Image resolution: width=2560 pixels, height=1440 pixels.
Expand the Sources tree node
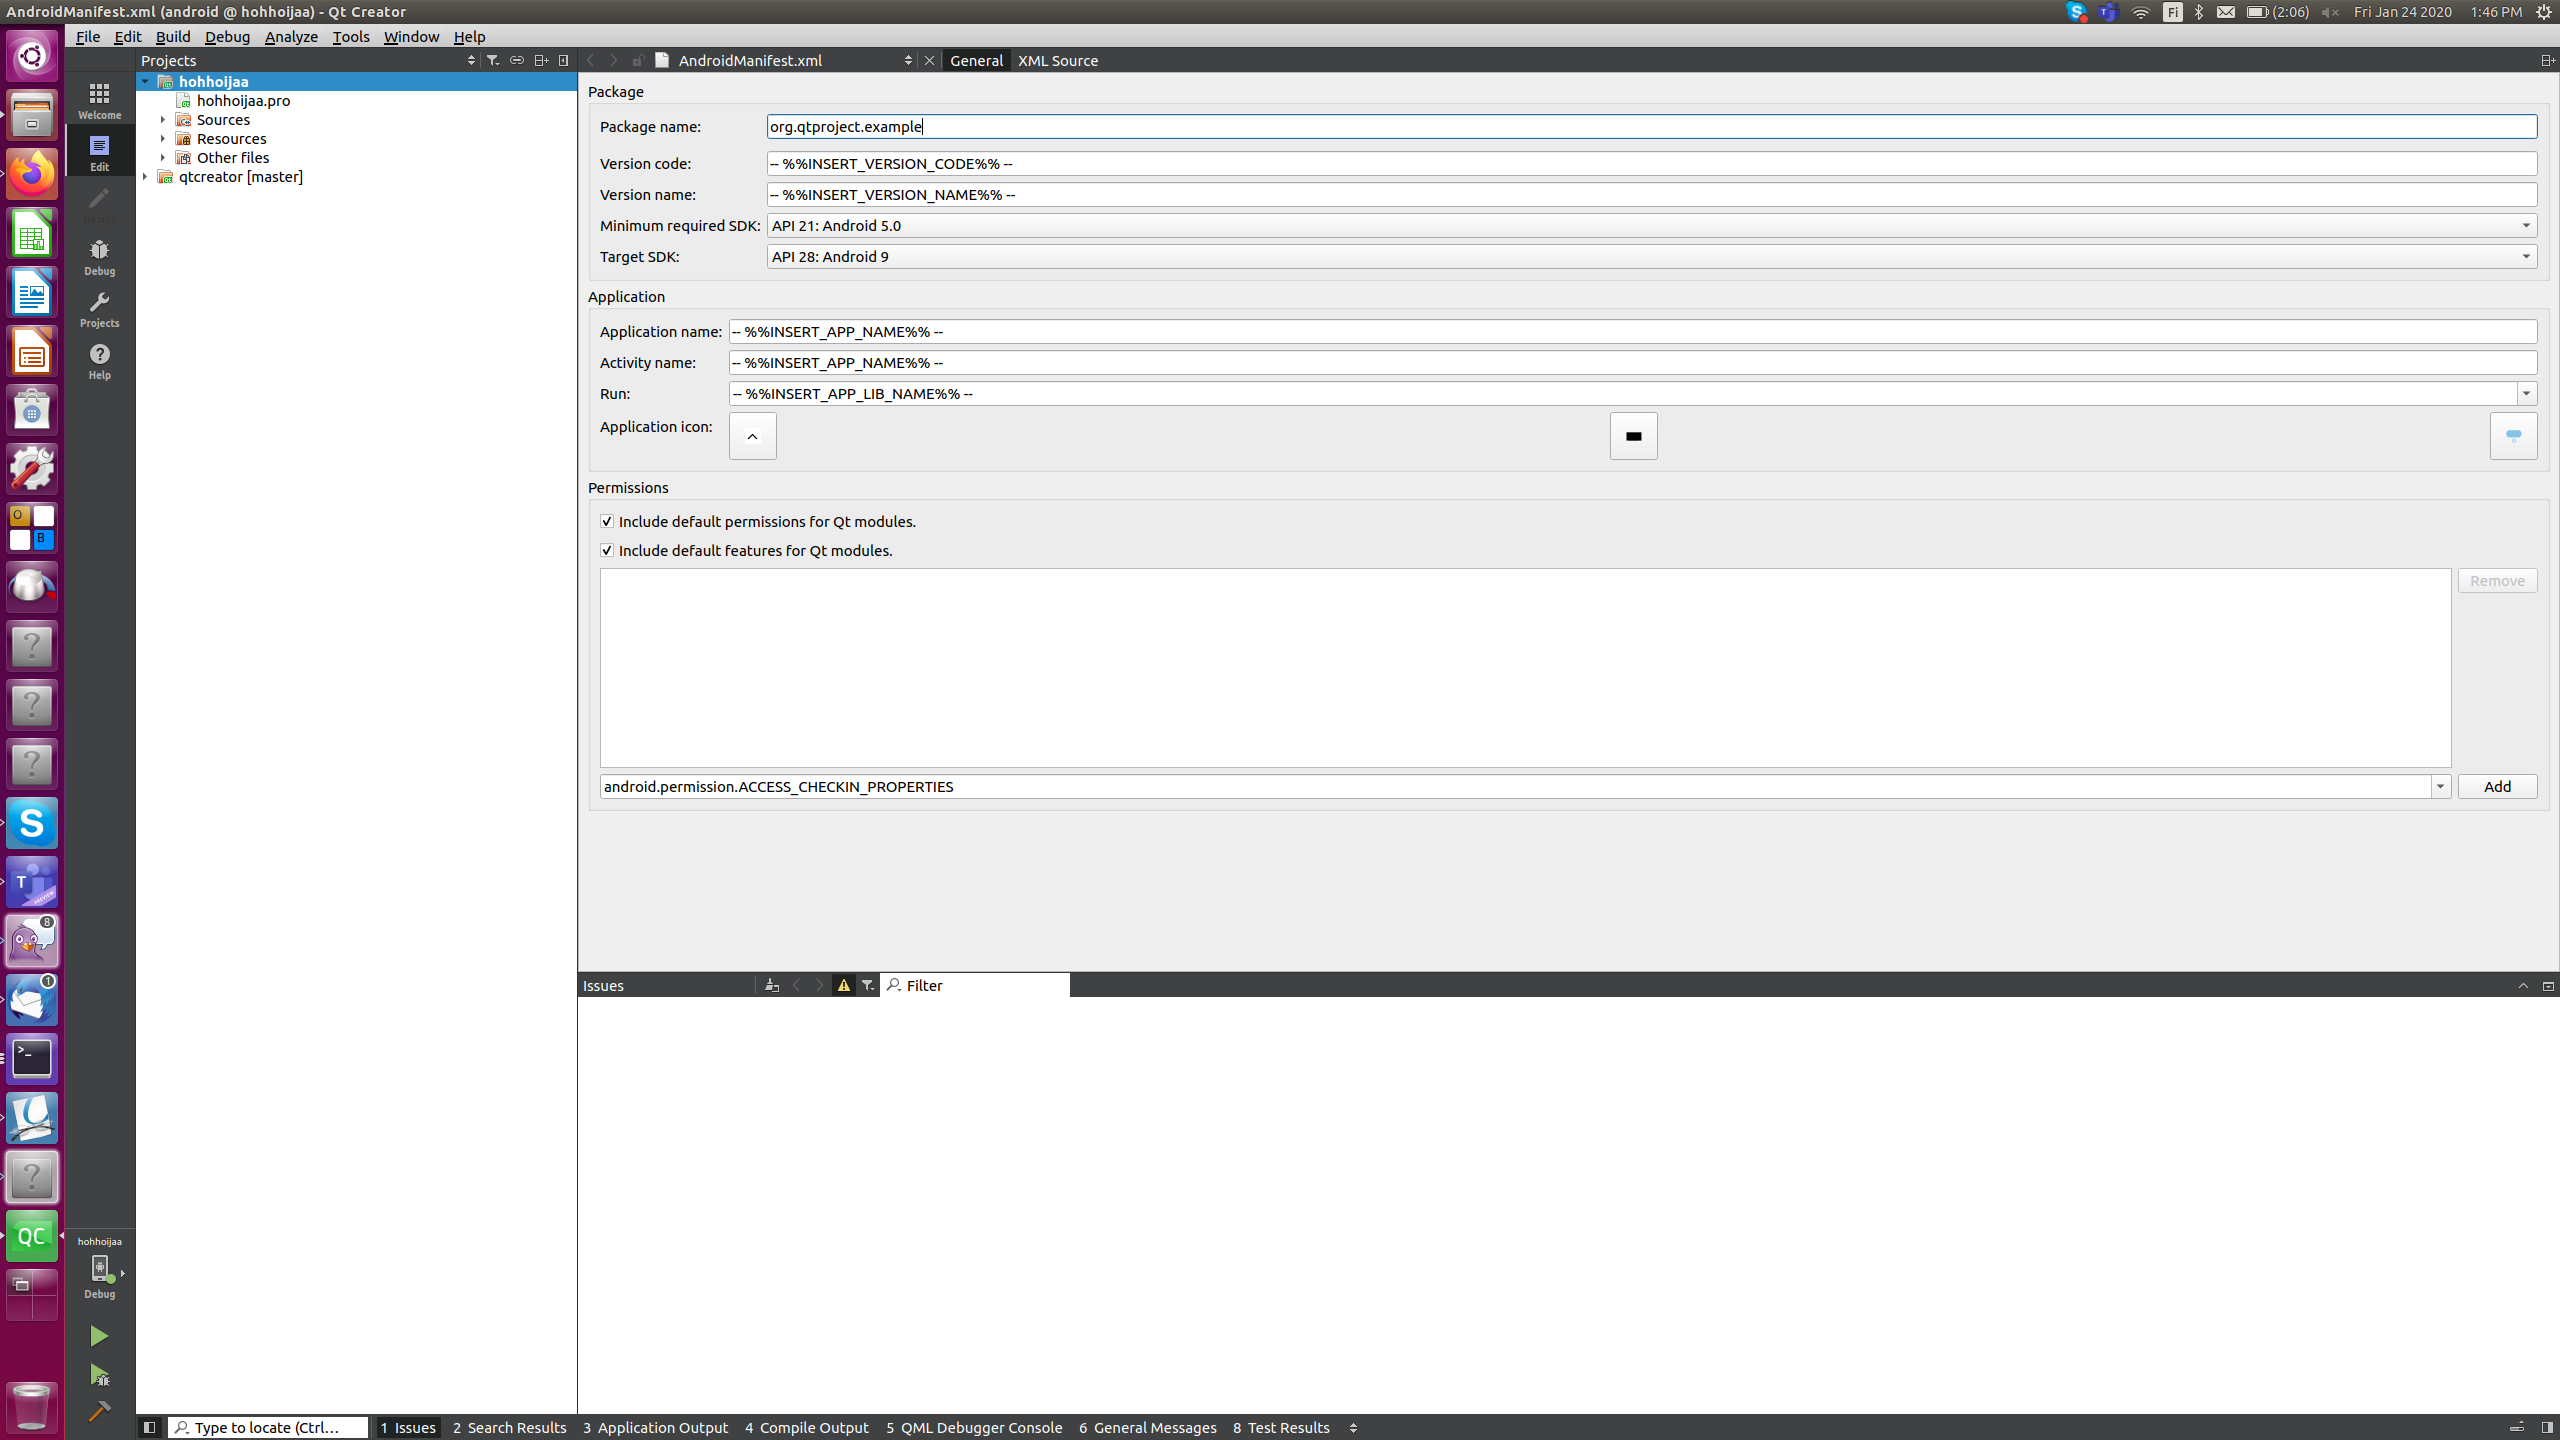coord(163,119)
